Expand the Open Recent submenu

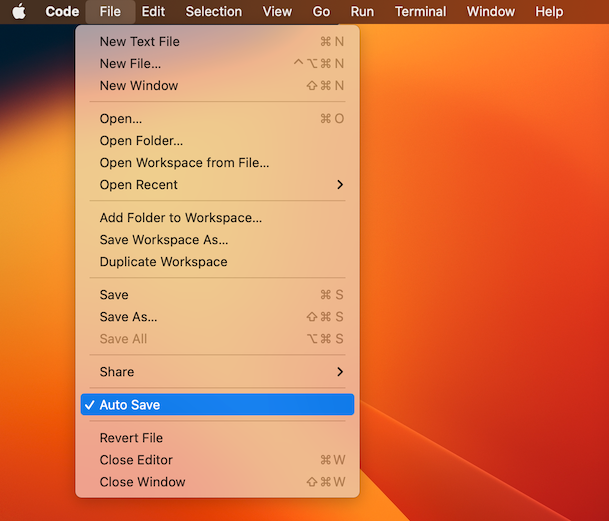339,185
